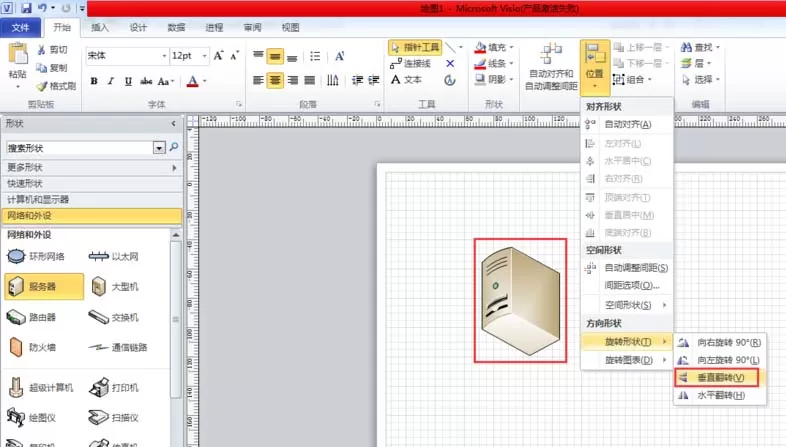Select the Firewall (防火墙) shape
Image resolution: width=786 pixels, height=447 pixels.
[31, 347]
